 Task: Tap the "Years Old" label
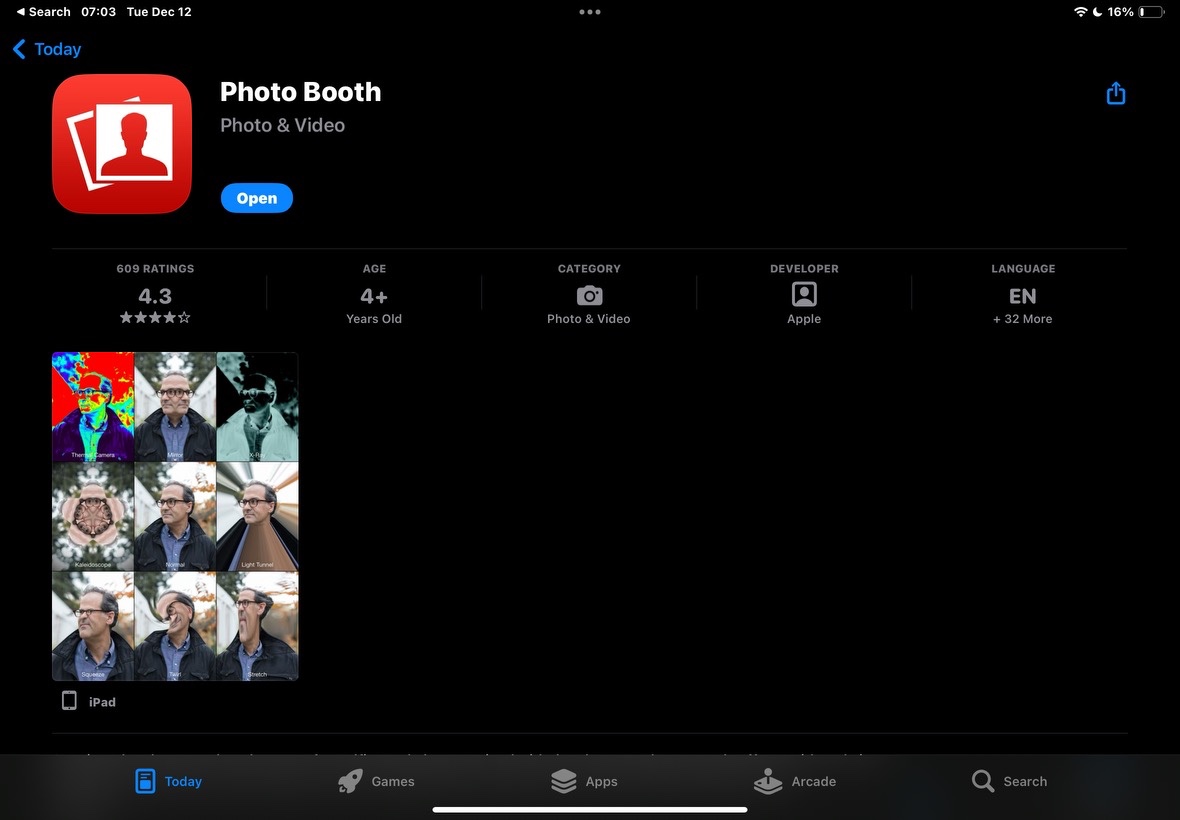[374, 319]
